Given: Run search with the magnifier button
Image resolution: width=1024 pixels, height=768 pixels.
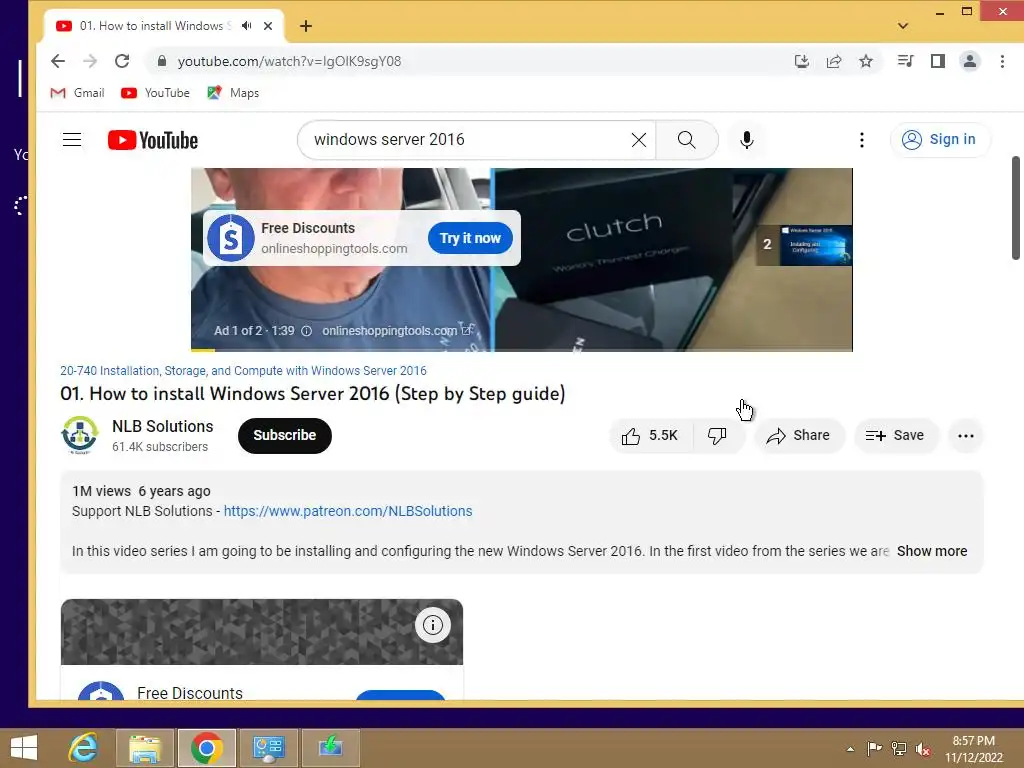Looking at the screenshot, I should pos(687,140).
